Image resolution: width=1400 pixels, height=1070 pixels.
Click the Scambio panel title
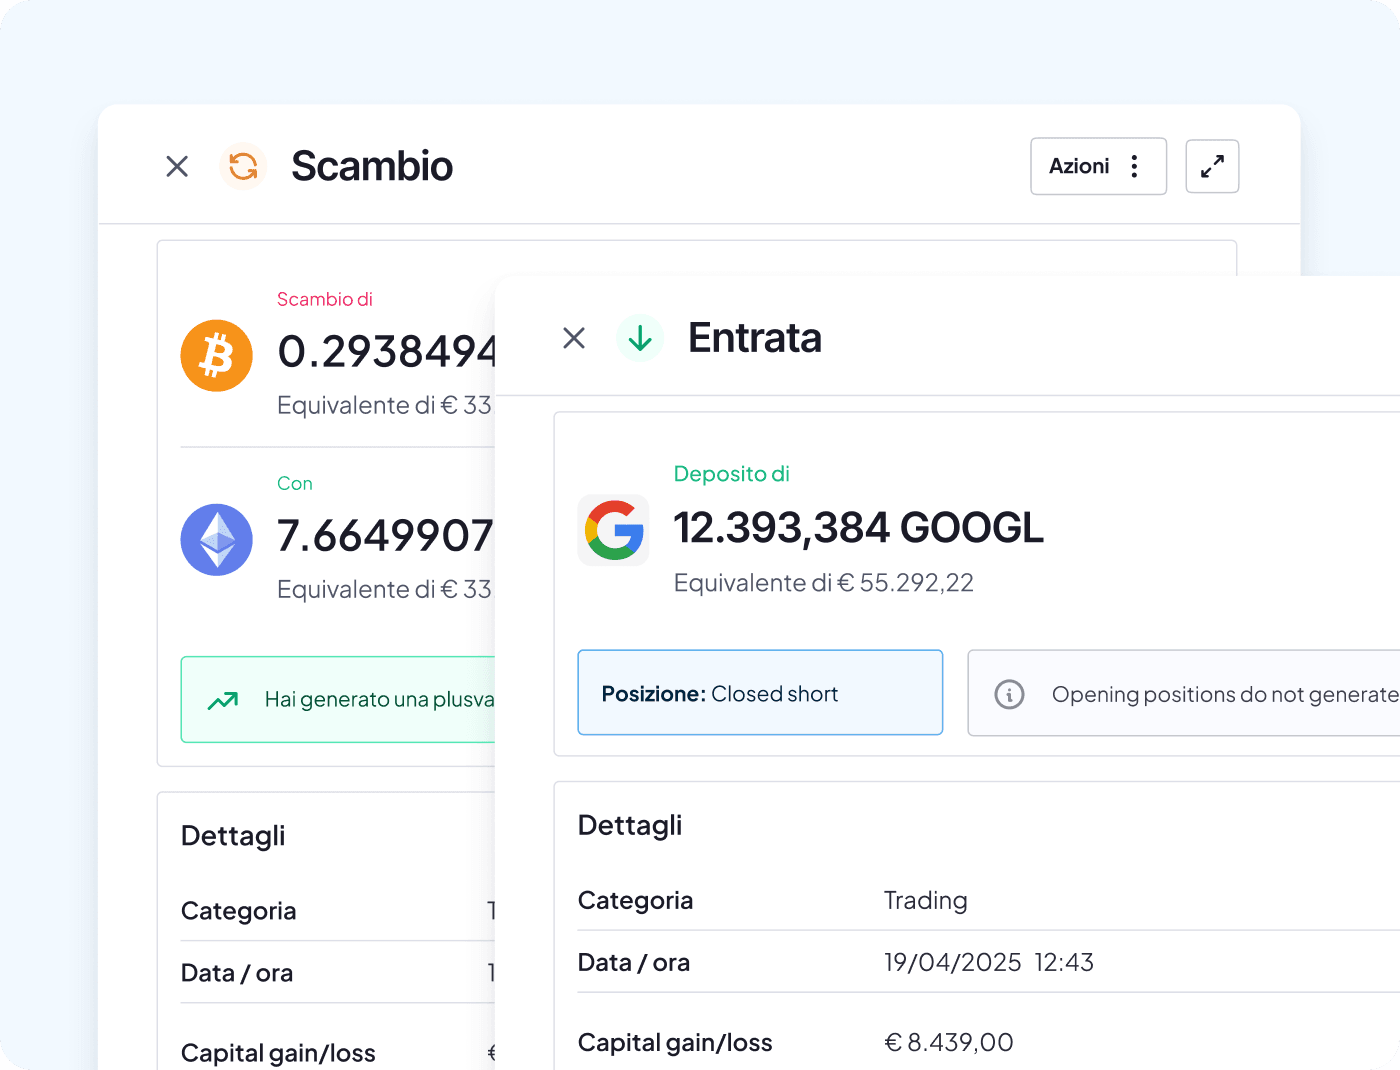372,166
